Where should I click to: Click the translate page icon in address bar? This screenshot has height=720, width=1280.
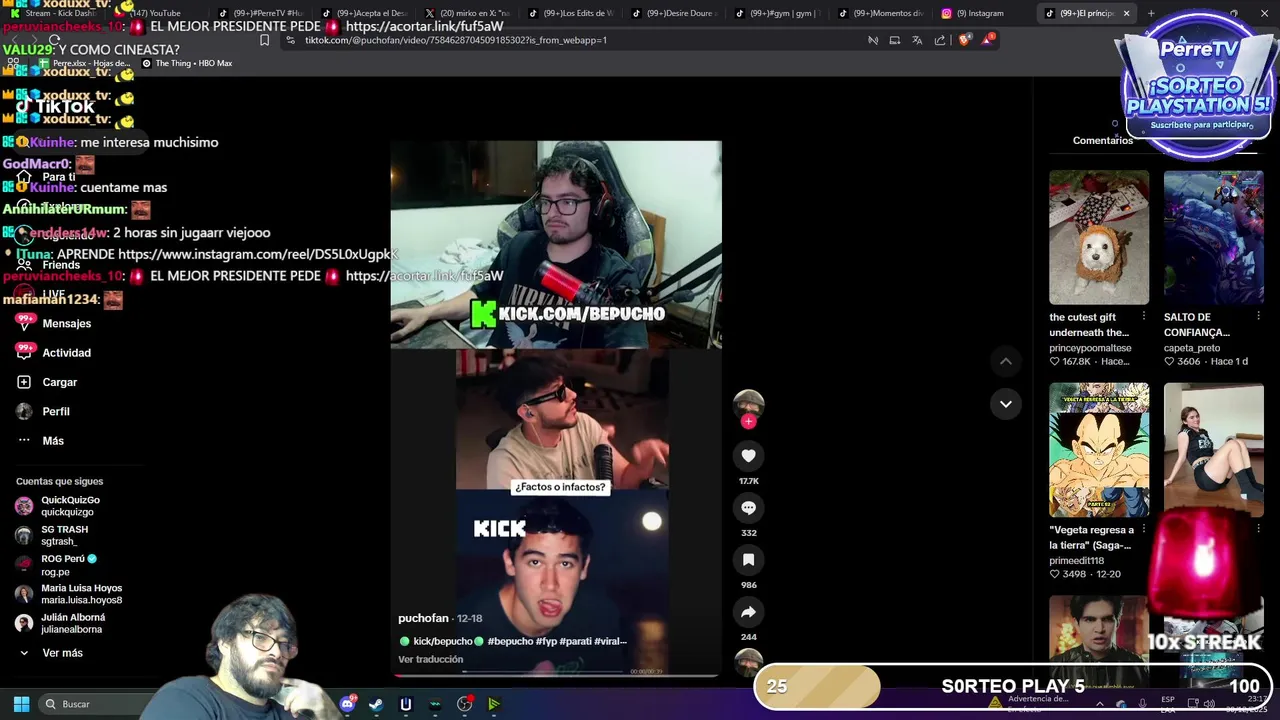pos(917,40)
